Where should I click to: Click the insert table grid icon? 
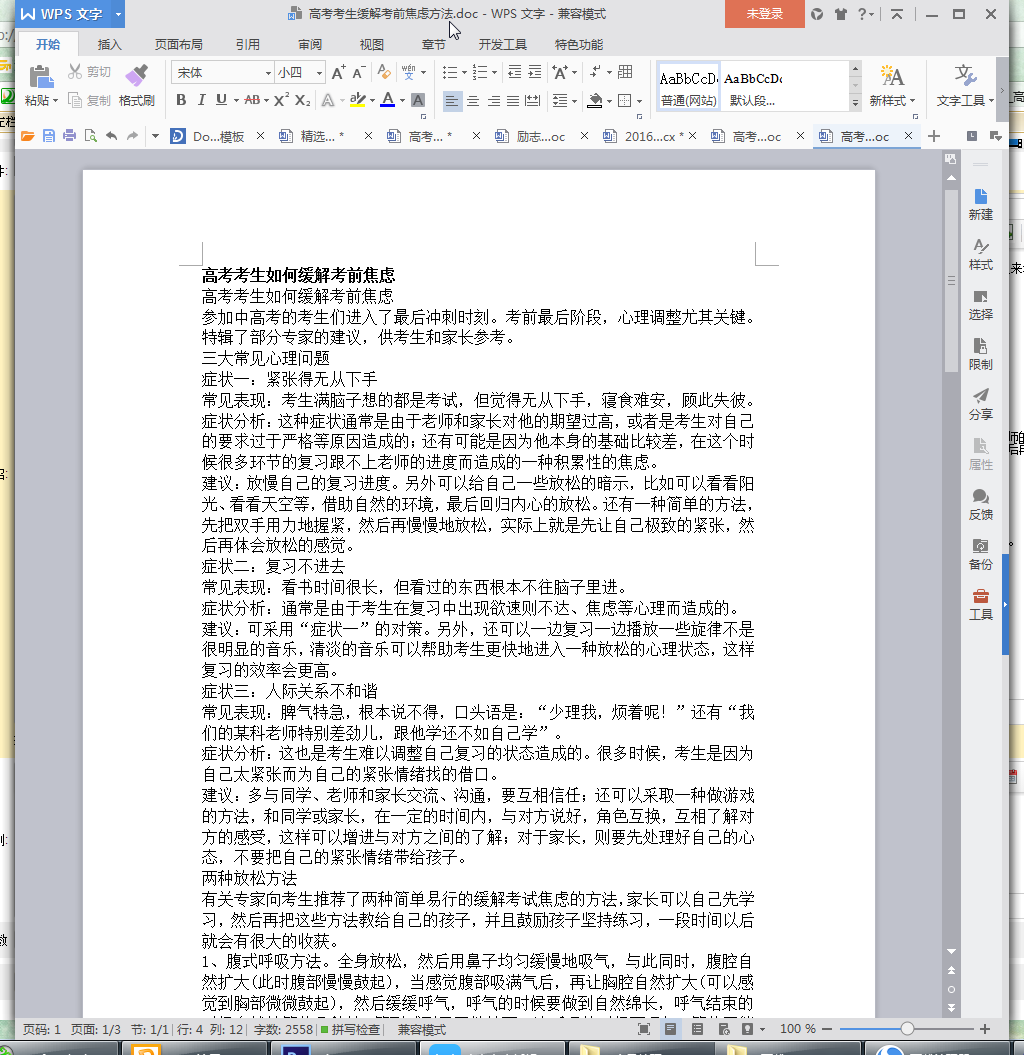point(625,72)
